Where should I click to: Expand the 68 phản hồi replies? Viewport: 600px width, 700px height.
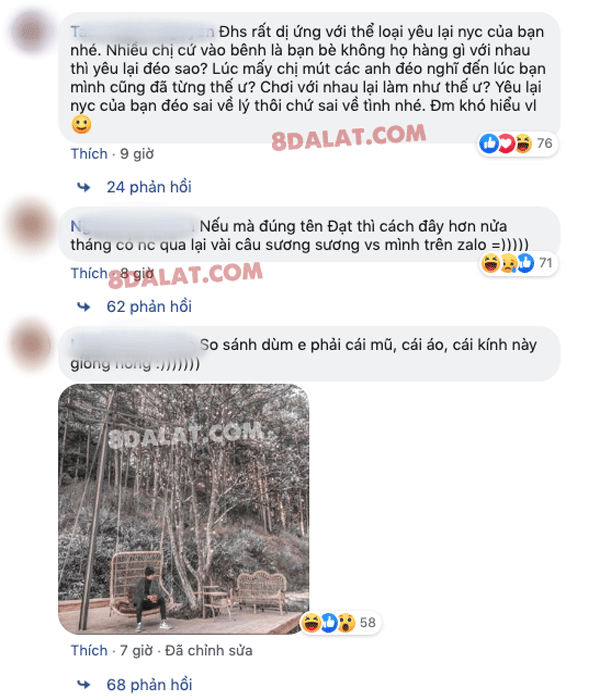pyautogui.click(x=149, y=684)
